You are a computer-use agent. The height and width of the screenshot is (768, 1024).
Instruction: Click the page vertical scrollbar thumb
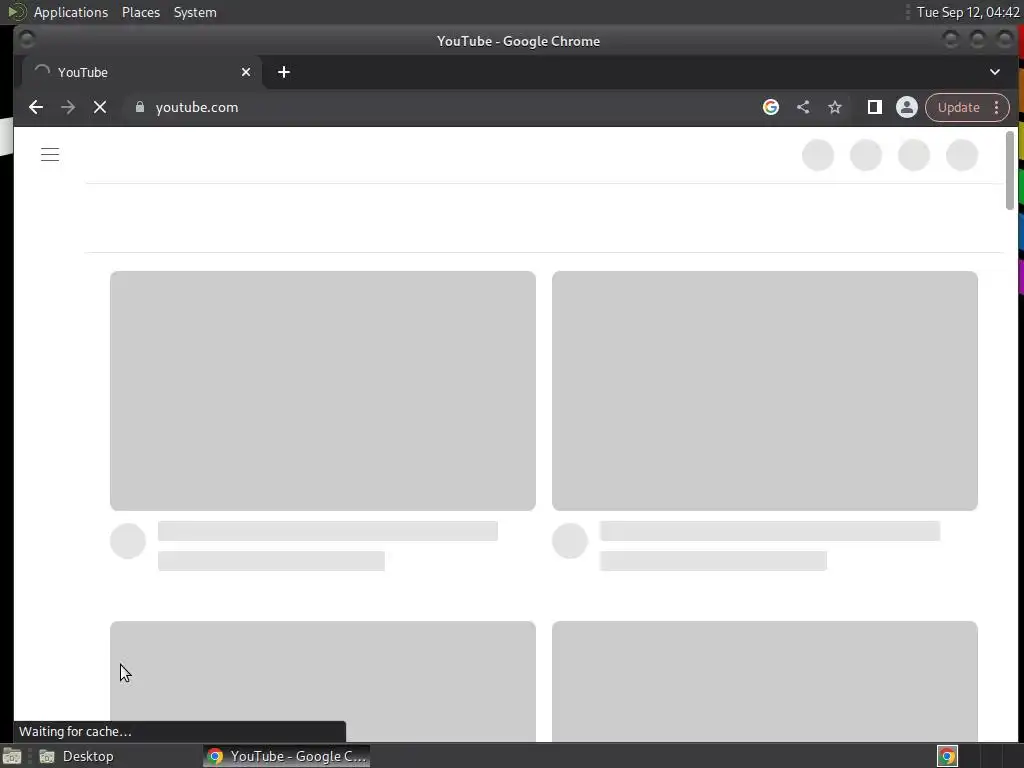(1010, 170)
